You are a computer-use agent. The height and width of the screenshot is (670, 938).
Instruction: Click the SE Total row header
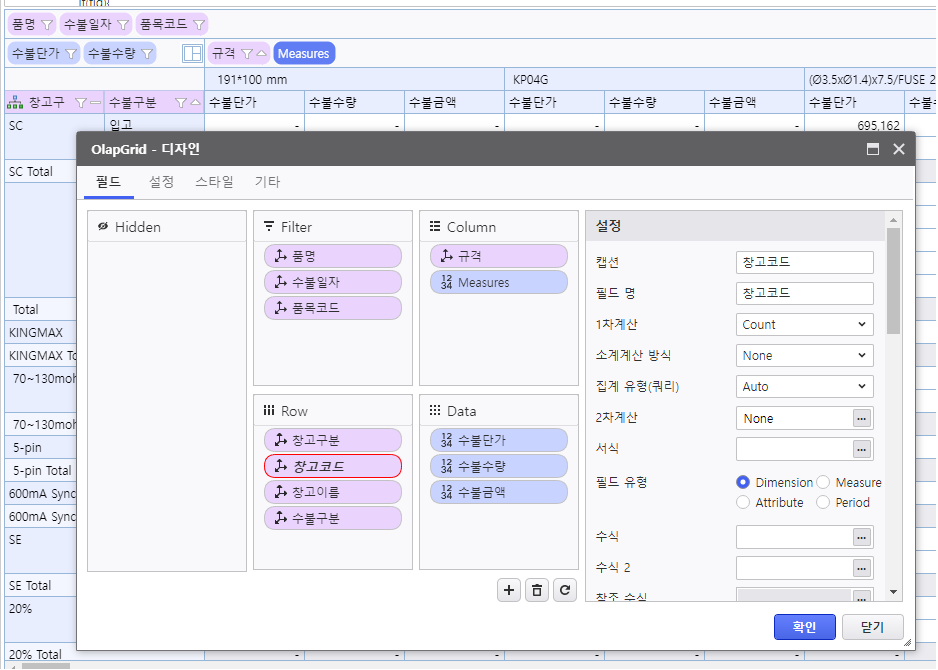41,586
